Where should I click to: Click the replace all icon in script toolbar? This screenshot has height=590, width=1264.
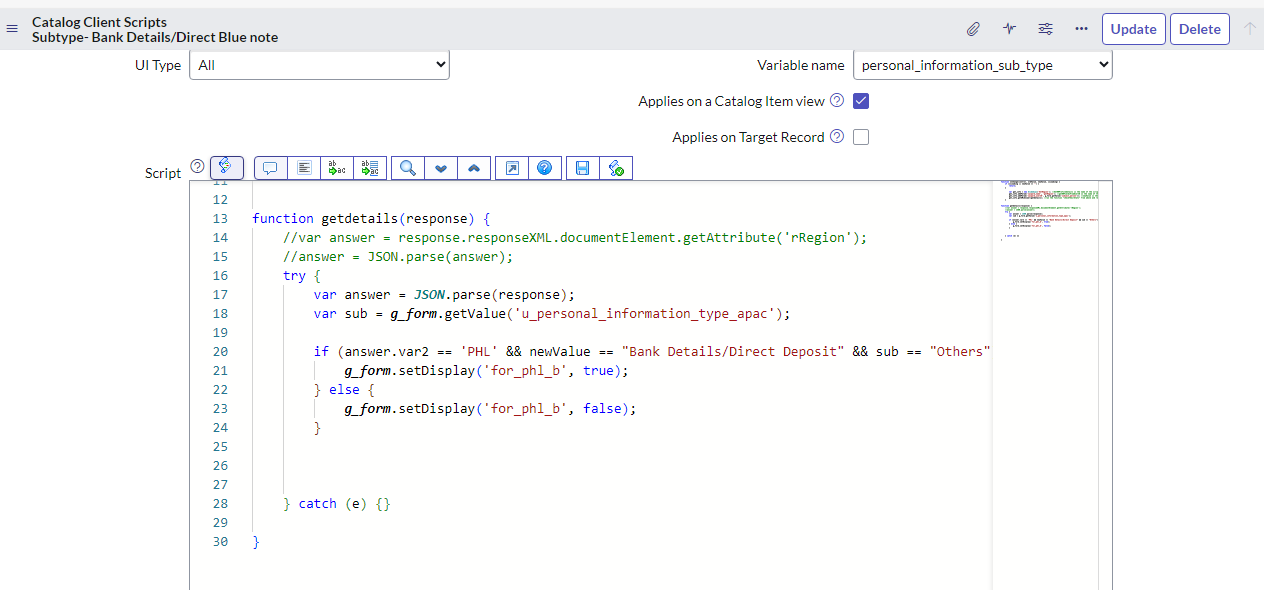[370, 168]
